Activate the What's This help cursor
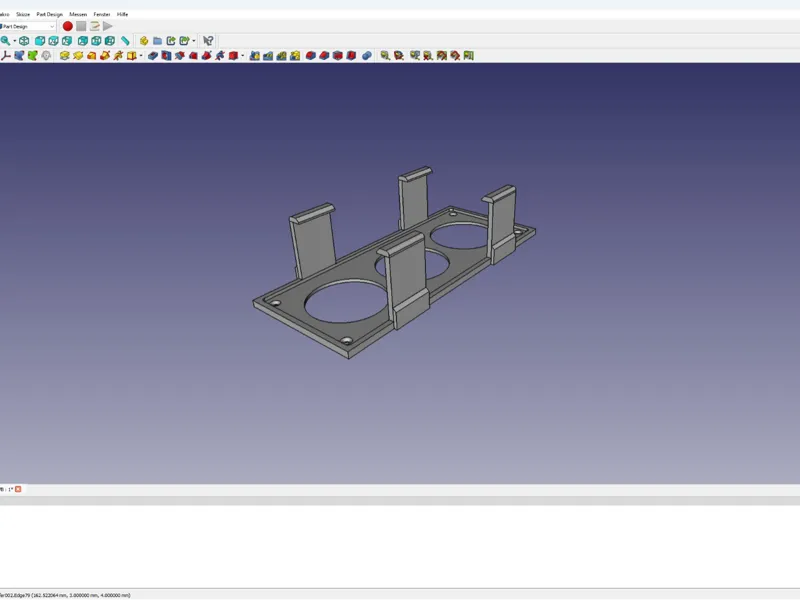Screen dimensions: 800x600 pos(208,41)
